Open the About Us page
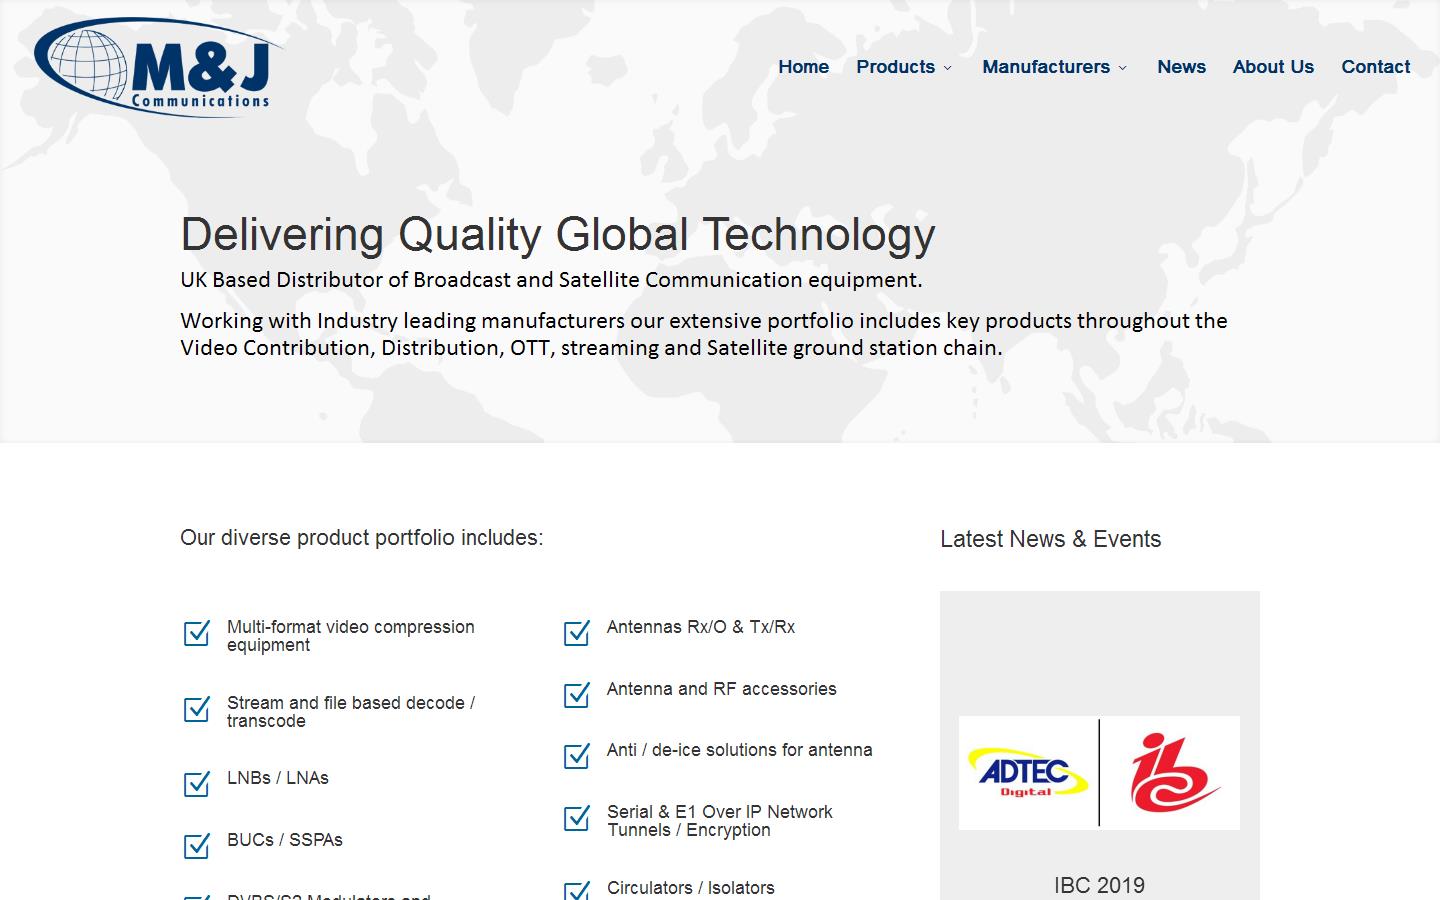 coord(1273,67)
